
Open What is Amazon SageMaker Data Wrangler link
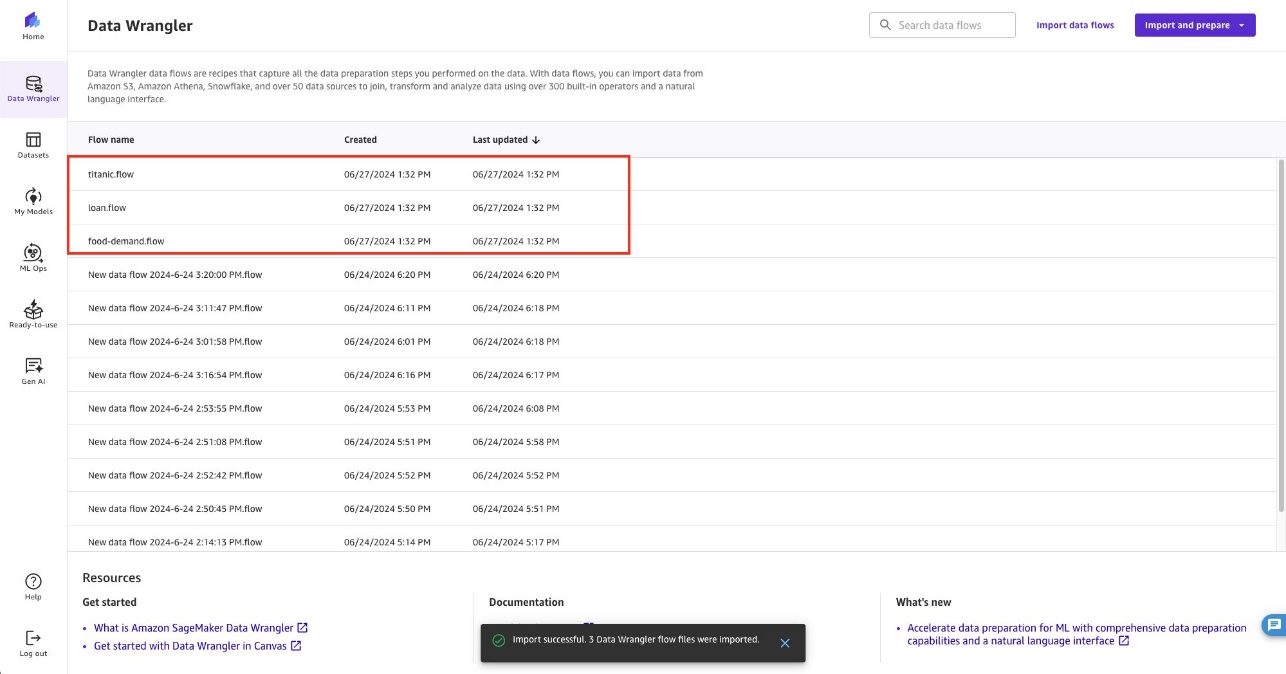click(201, 628)
